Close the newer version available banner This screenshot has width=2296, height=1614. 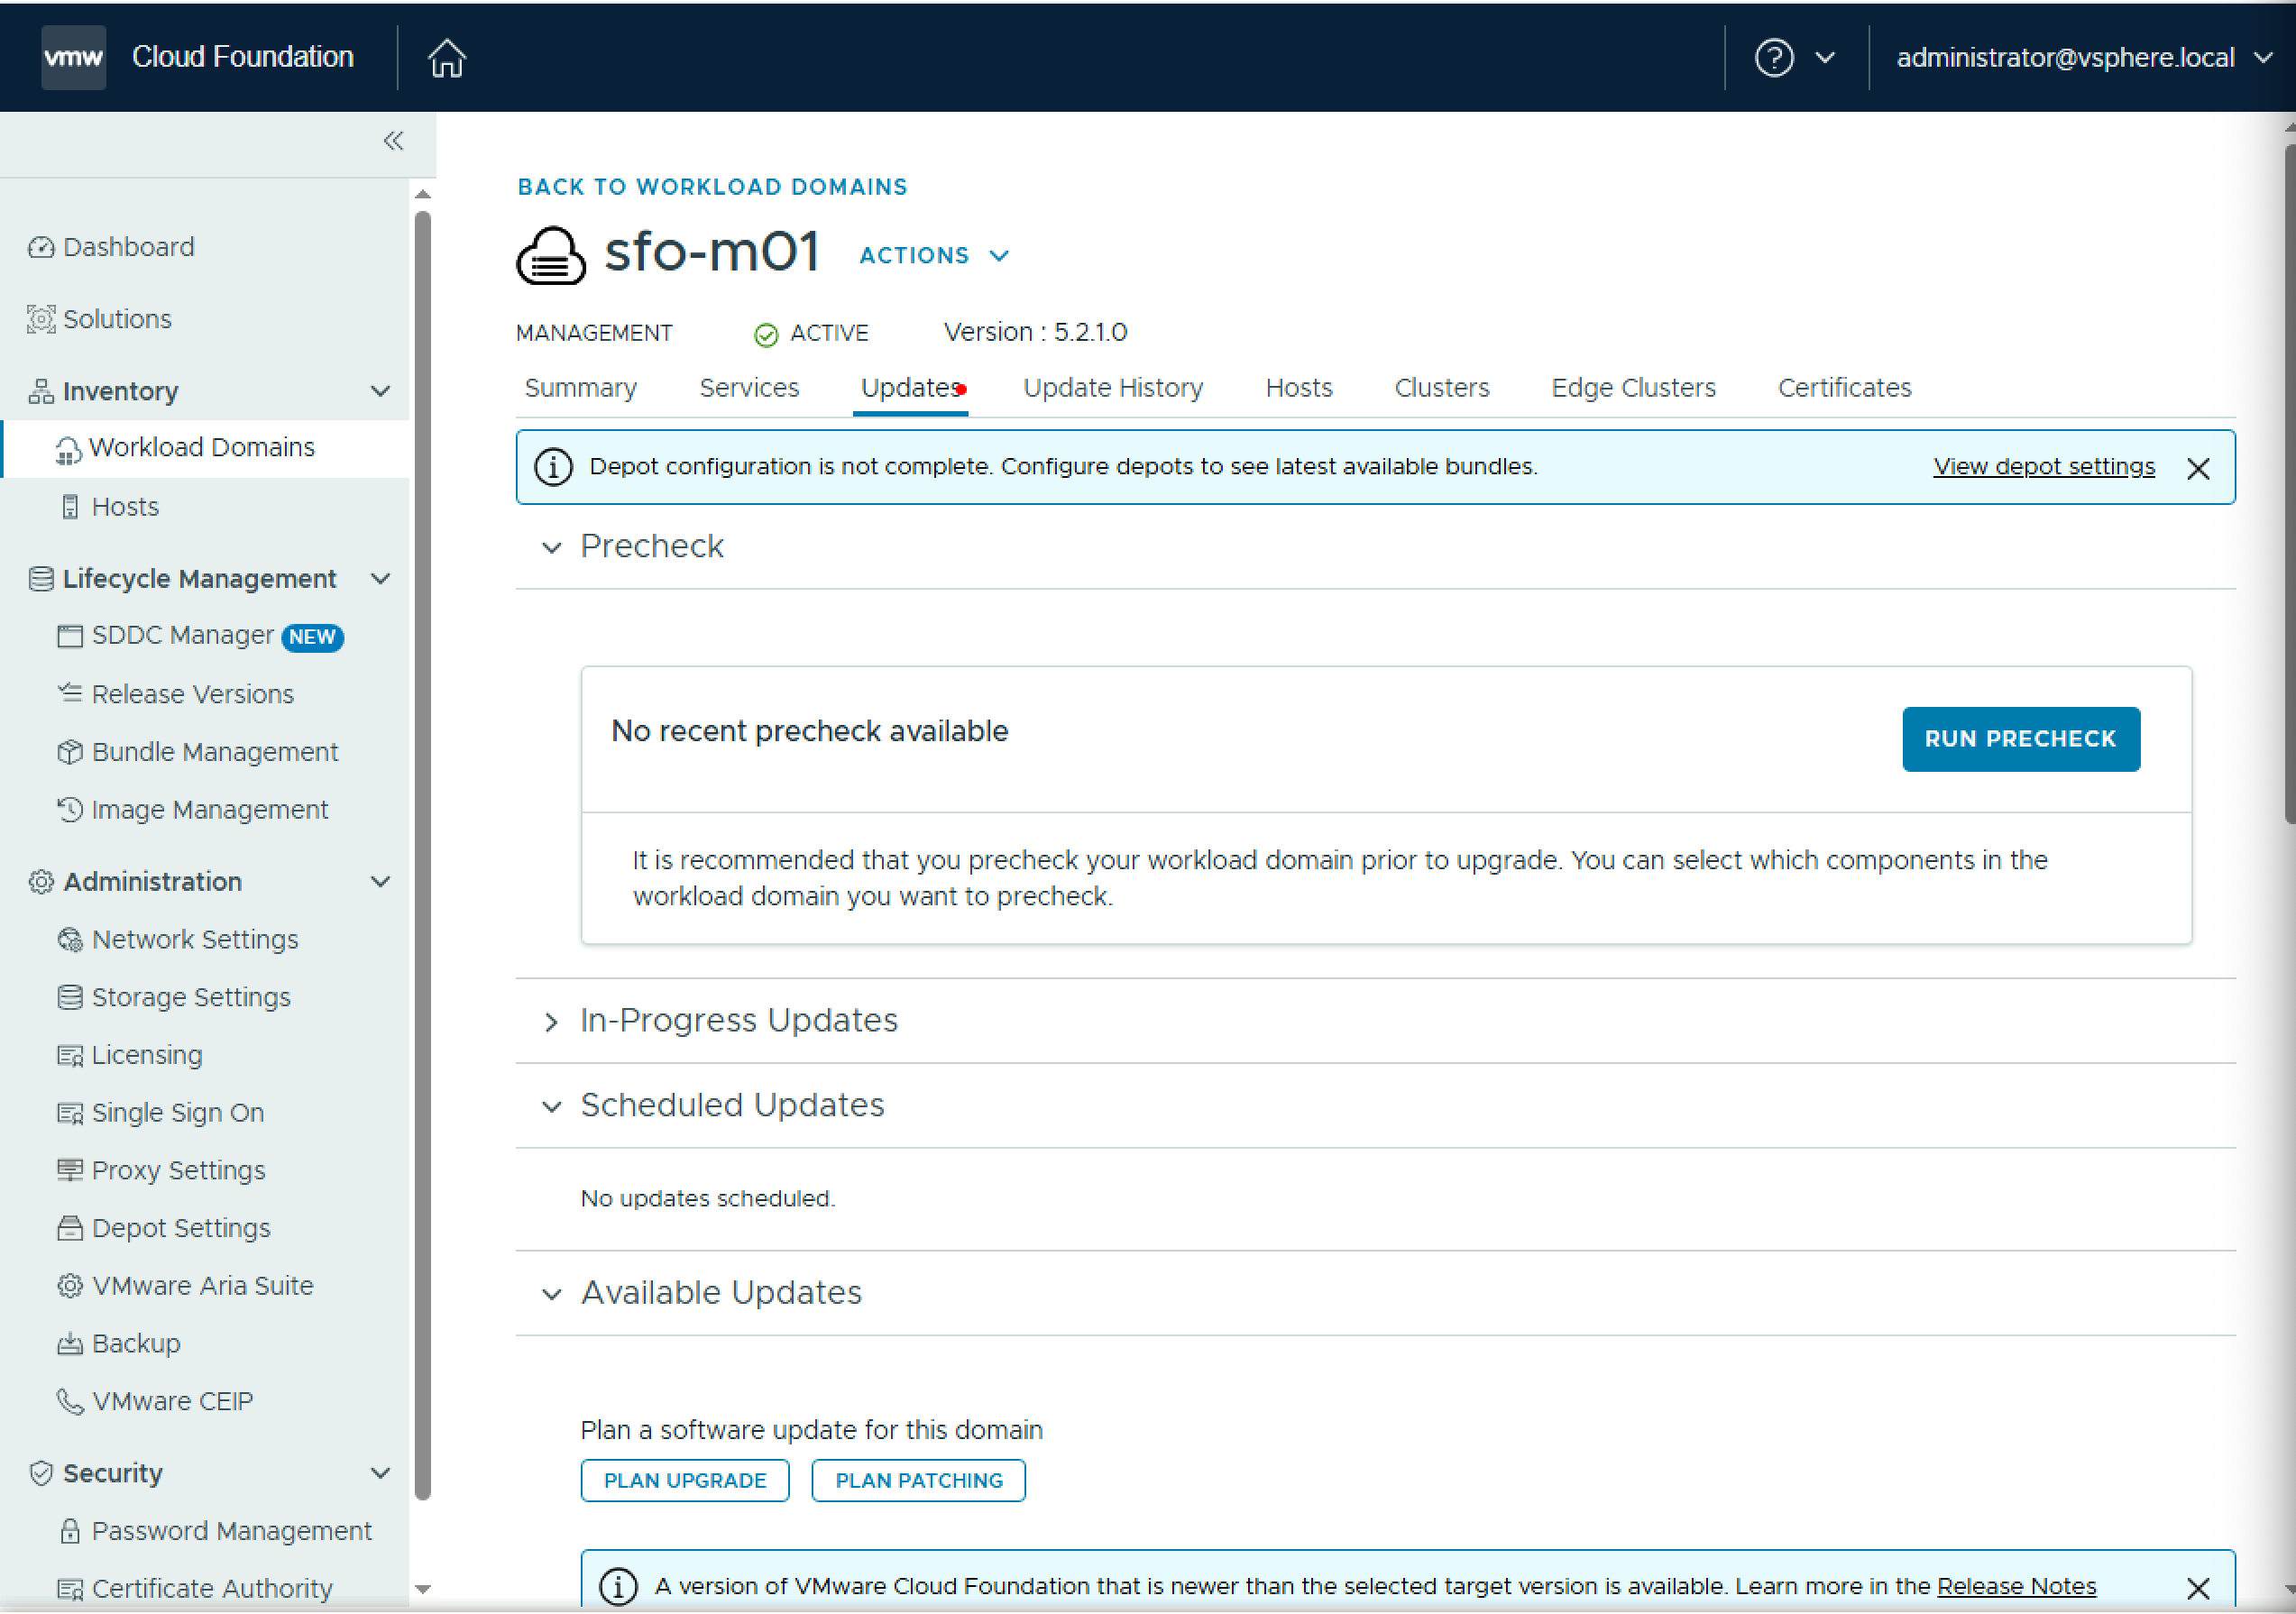2197,1587
